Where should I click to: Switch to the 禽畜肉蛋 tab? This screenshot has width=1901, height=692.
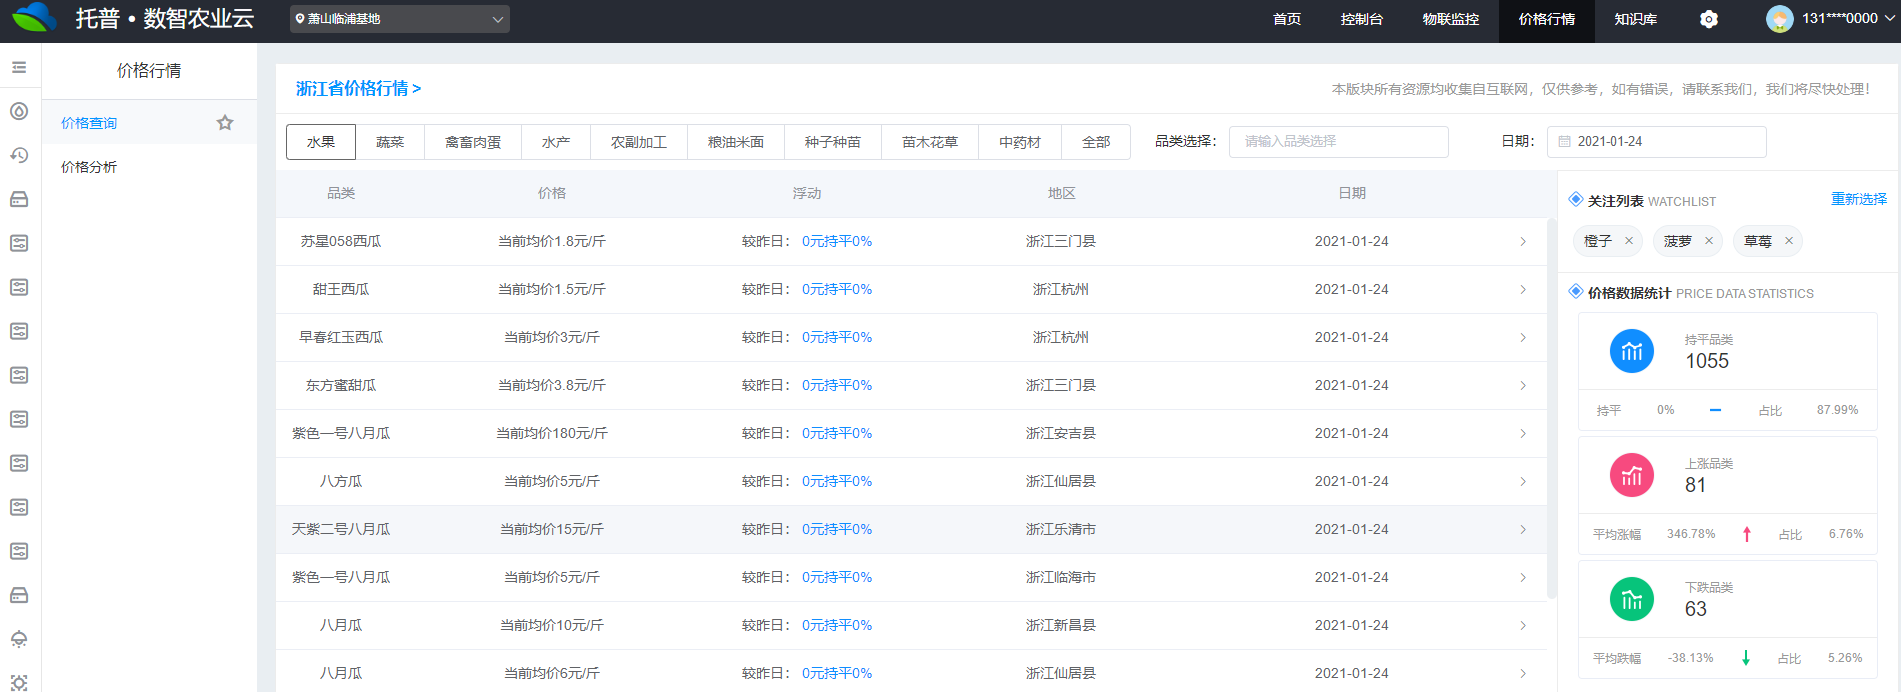click(473, 142)
